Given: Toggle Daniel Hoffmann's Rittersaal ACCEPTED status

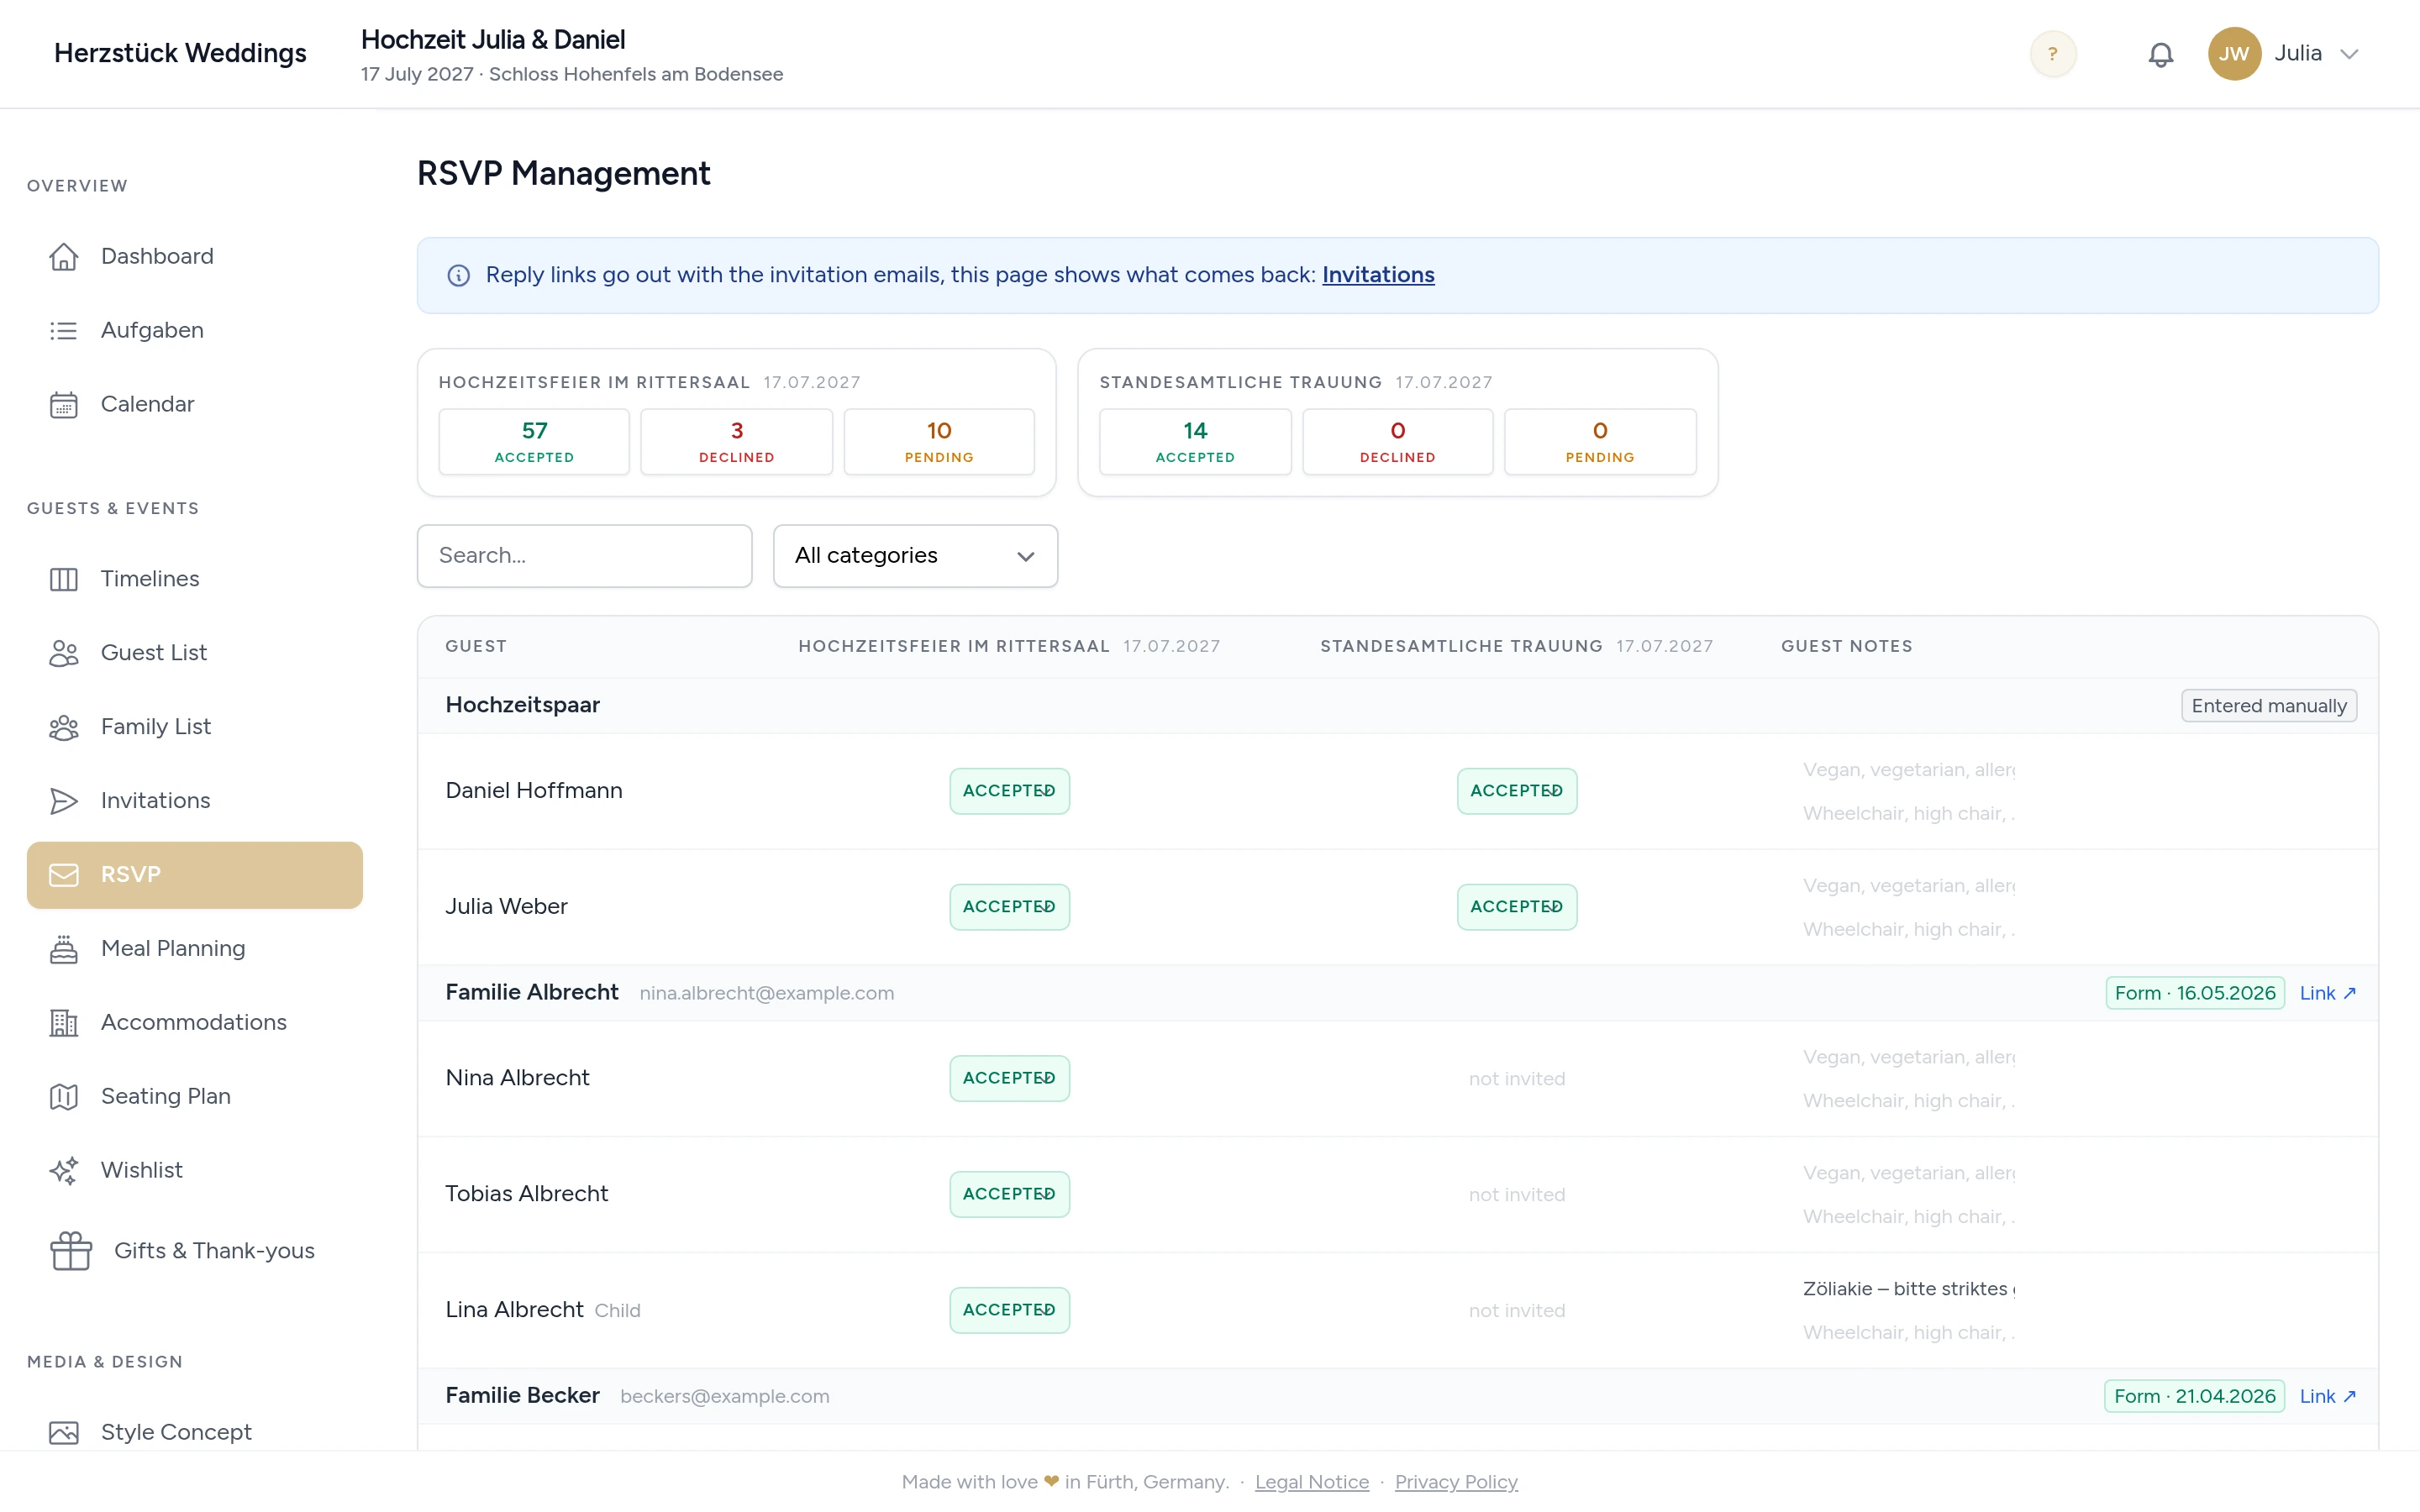Looking at the screenshot, I should pos(1009,791).
